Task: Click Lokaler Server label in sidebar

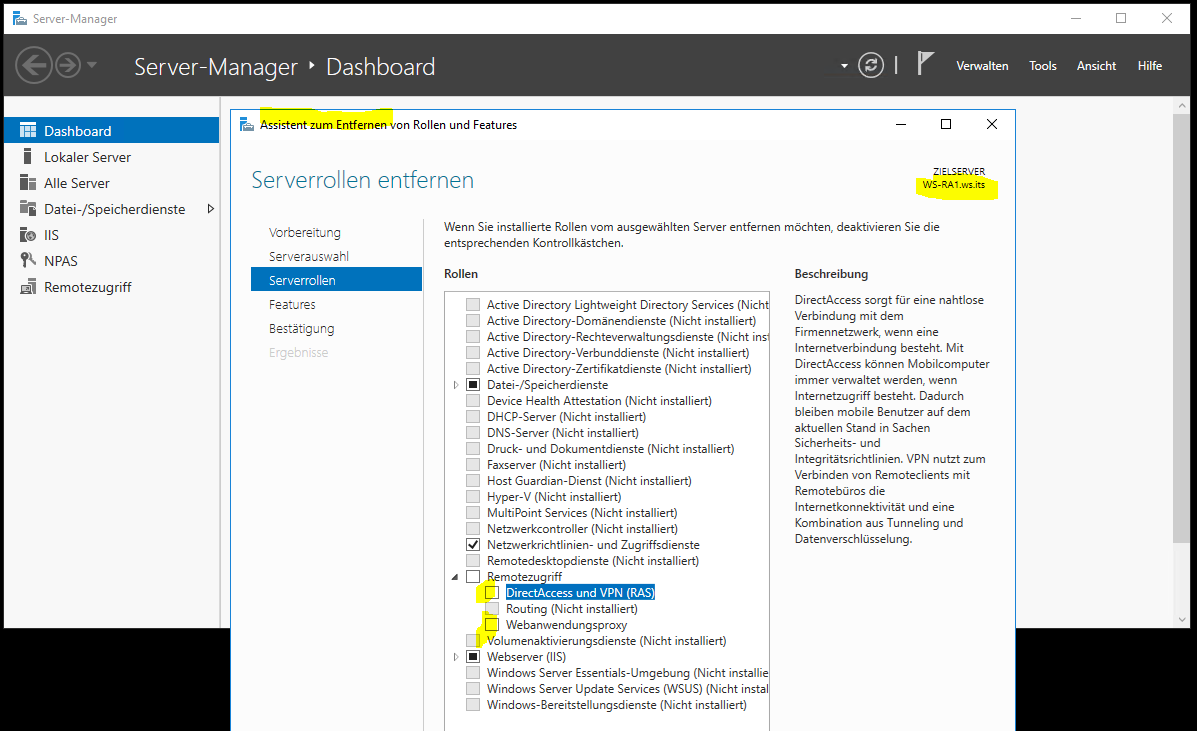Action: click(88, 157)
